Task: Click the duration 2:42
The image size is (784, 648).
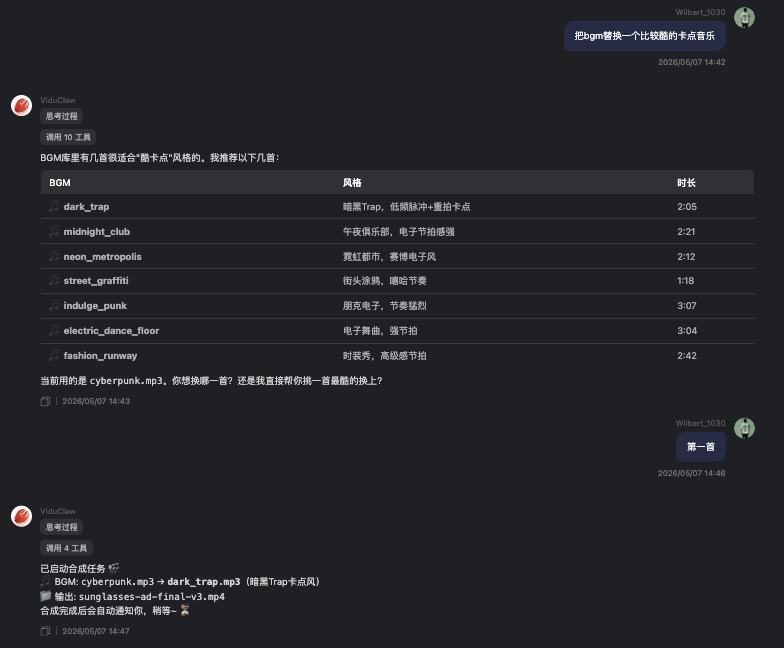Action: 686,356
